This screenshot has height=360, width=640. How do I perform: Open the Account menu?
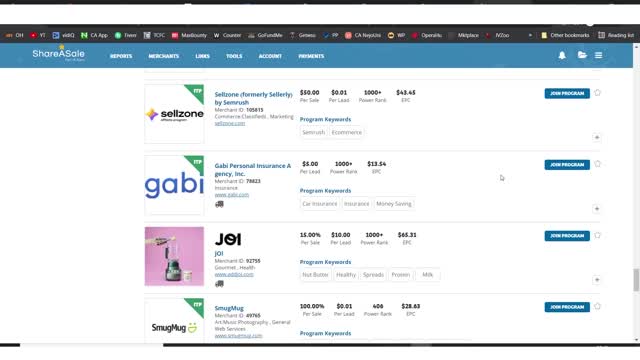pos(270,56)
